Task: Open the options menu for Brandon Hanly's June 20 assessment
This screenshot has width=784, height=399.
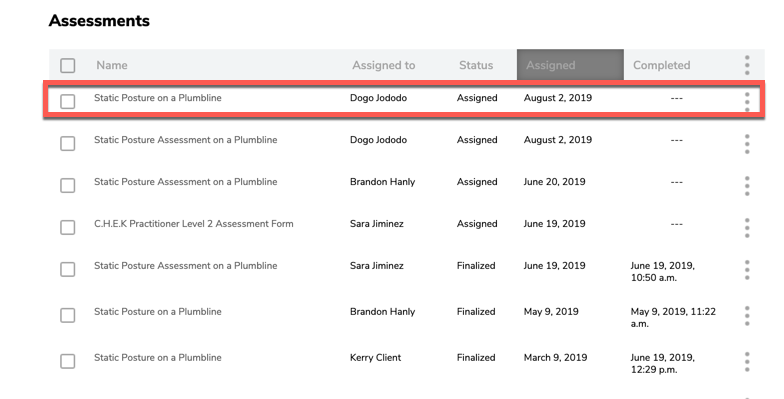Action: click(747, 186)
